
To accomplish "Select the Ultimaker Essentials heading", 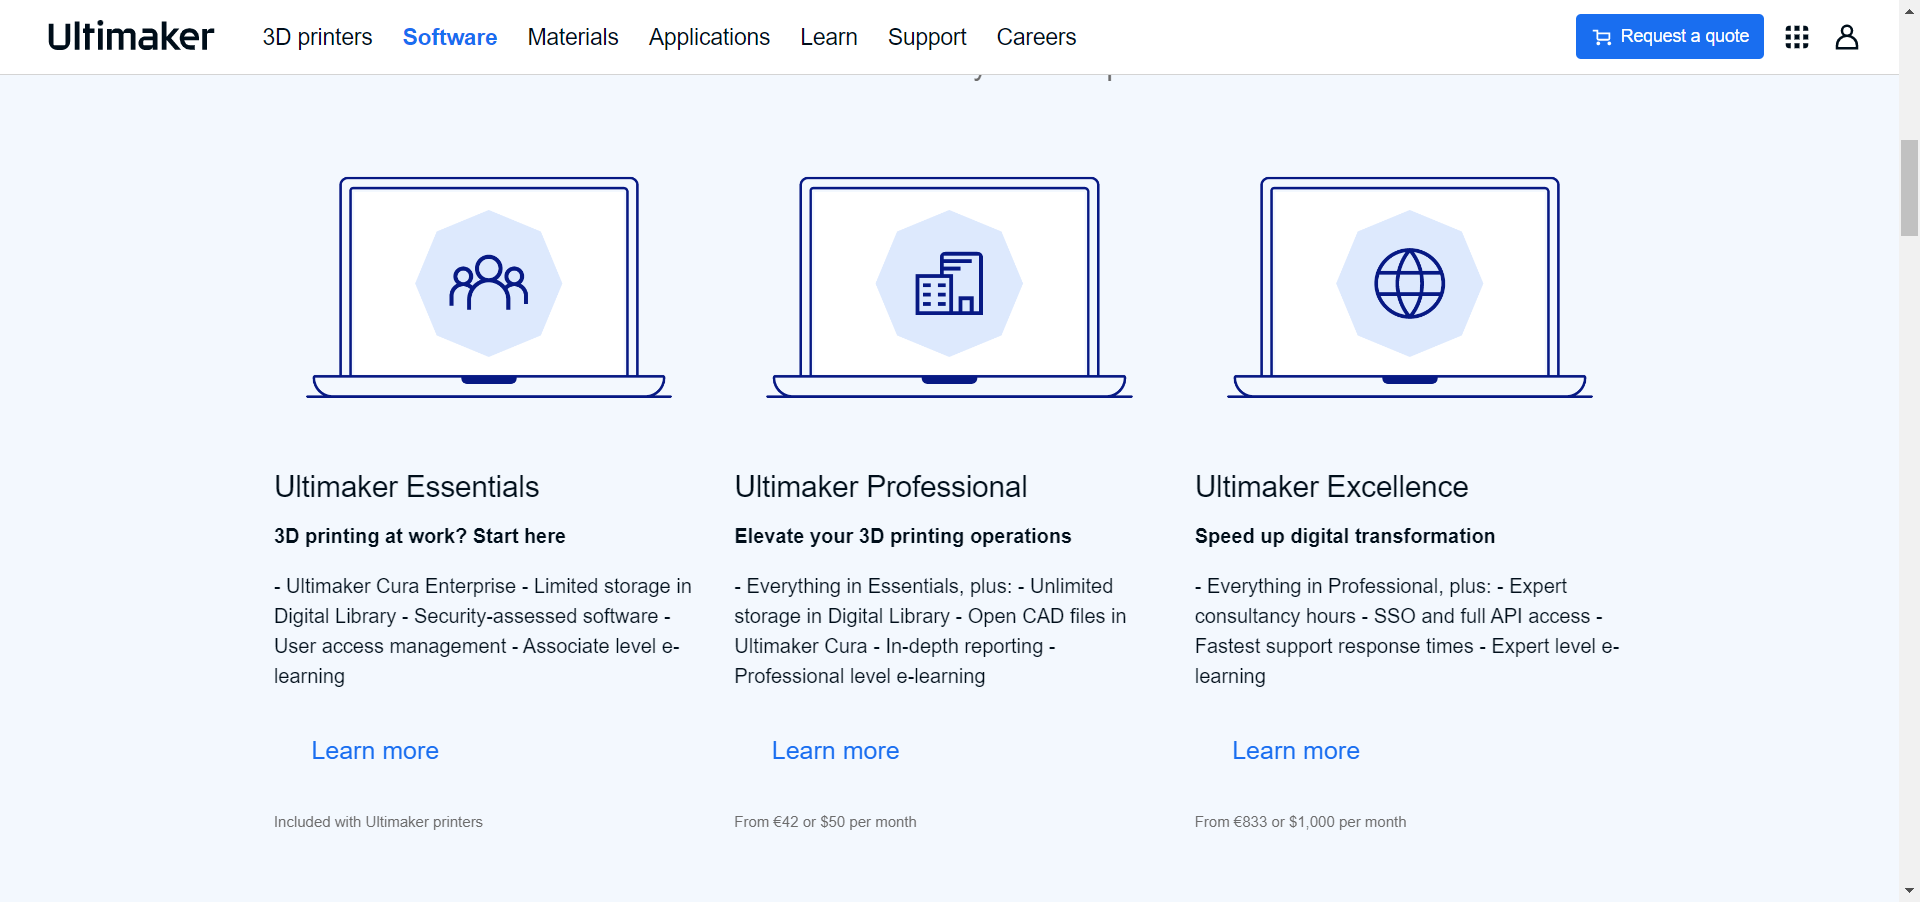I will tap(407, 487).
